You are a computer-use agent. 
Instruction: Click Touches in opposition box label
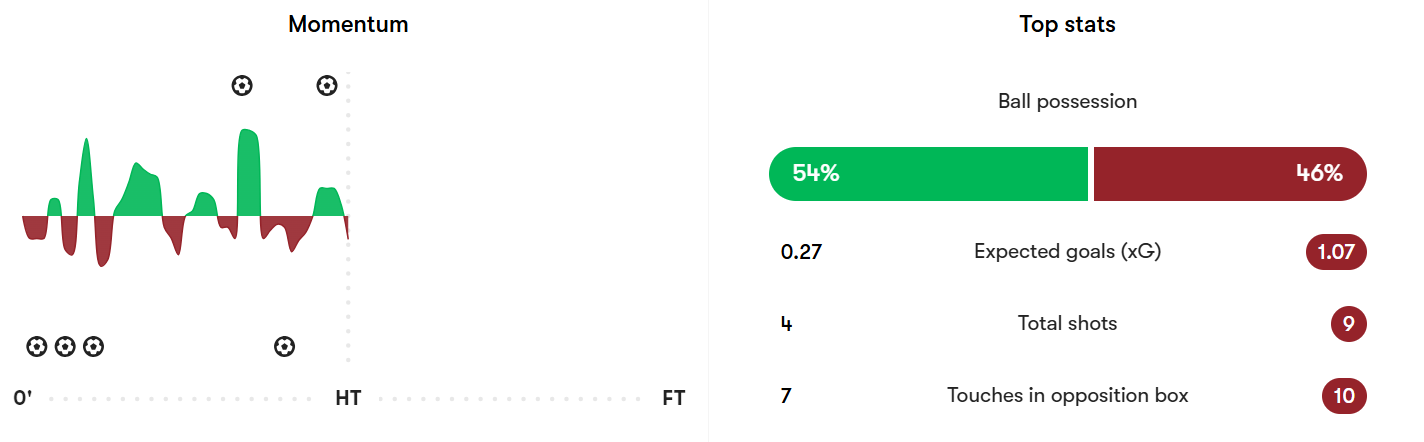(1067, 396)
